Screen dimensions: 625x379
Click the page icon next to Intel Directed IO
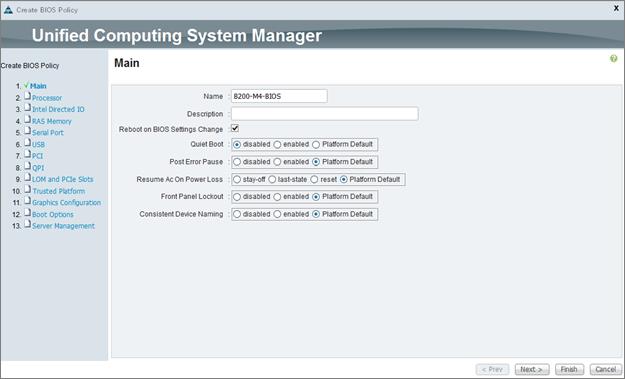coord(27,108)
